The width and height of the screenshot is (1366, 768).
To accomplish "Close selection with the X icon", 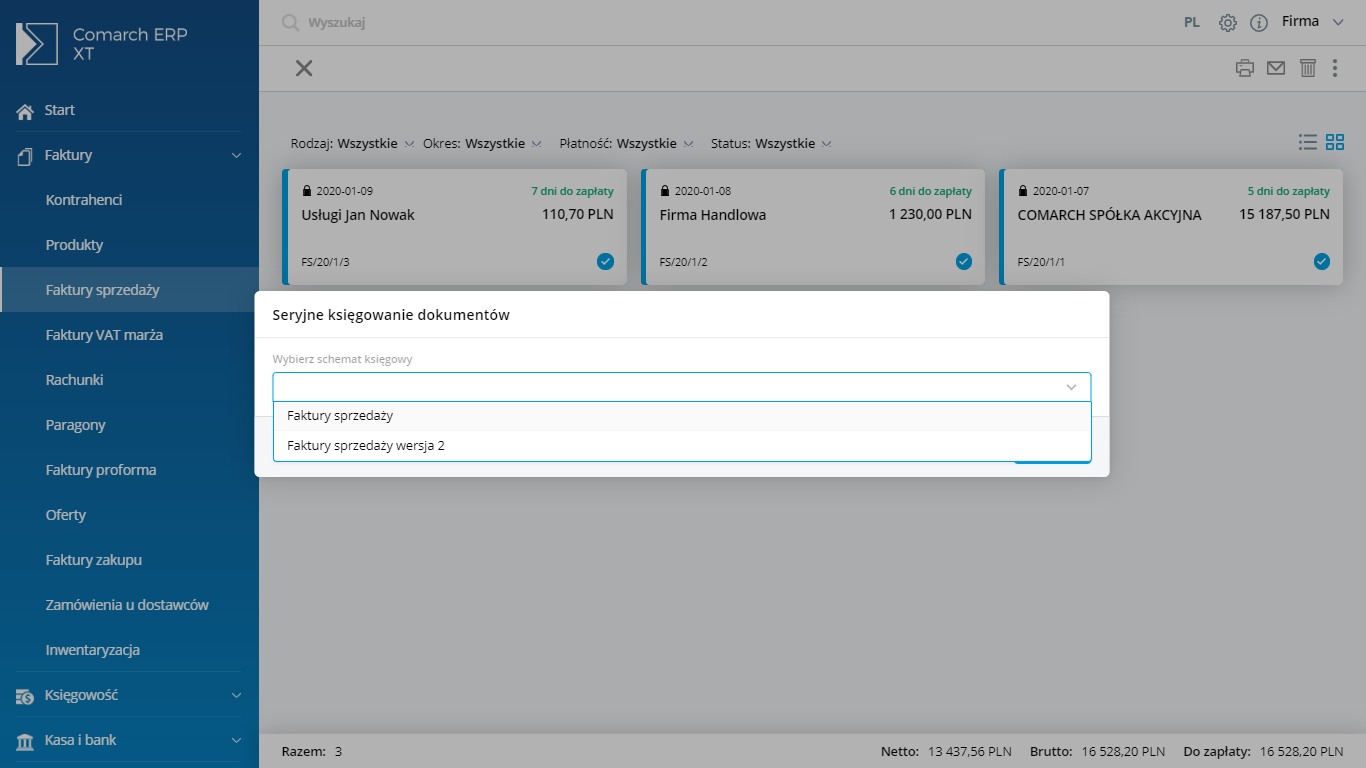I will (304, 68).
